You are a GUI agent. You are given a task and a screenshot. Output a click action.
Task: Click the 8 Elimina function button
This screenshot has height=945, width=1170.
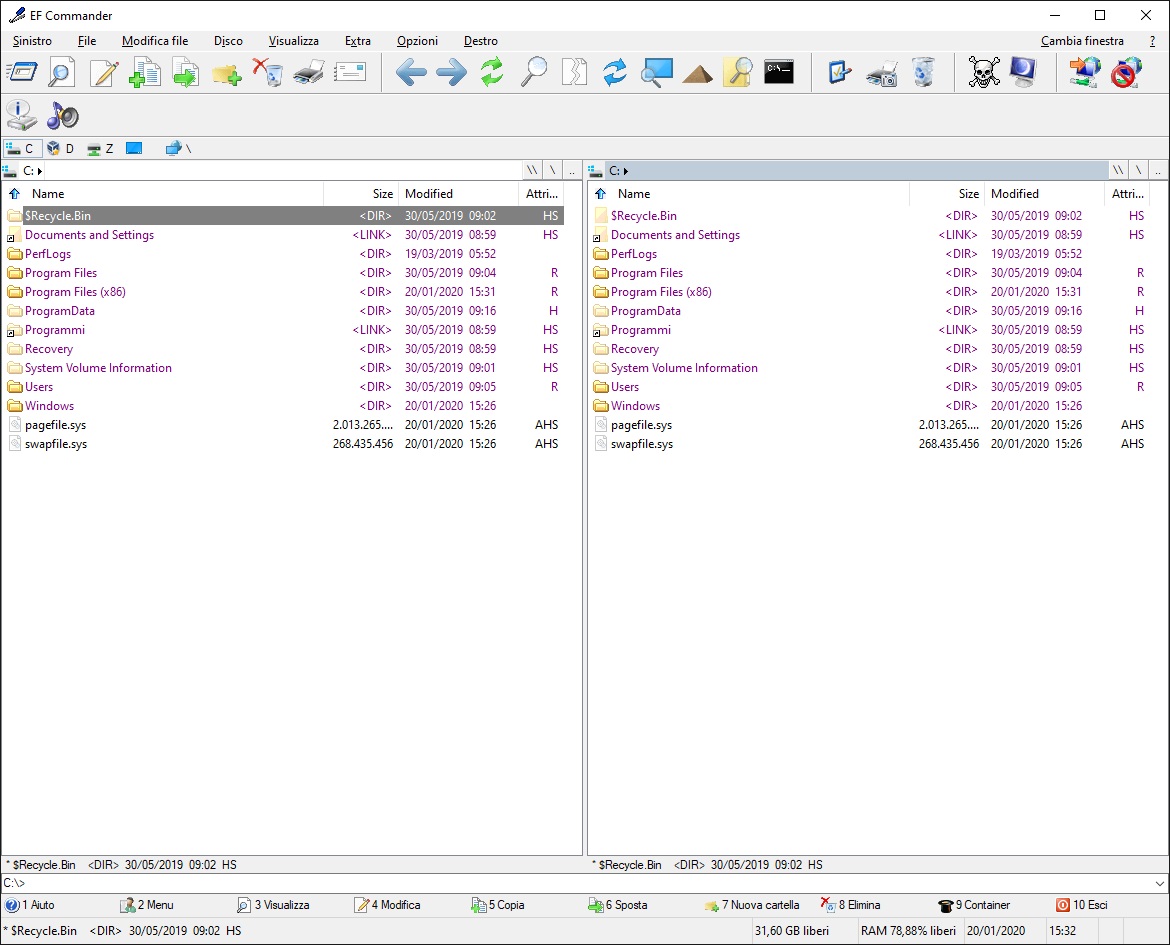click(x=851, y=905)
